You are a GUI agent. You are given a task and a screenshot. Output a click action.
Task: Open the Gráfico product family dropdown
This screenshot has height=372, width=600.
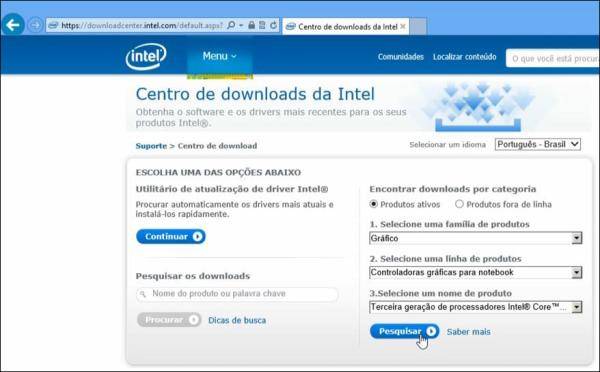point(476,238)
